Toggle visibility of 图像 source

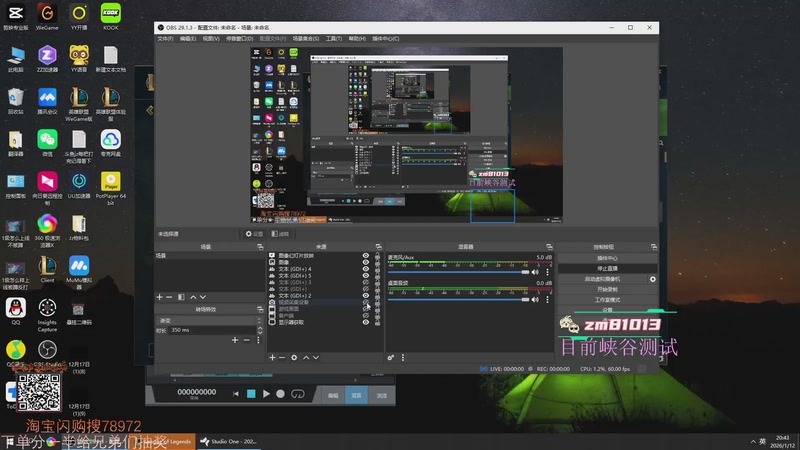pyautogui.click(x=366, y=262)
